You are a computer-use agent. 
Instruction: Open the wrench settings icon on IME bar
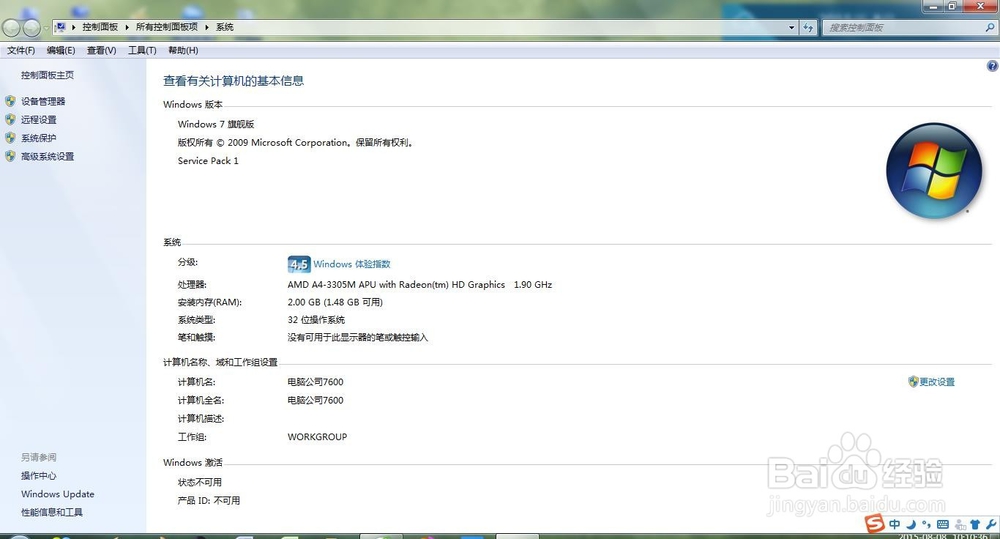coord(990,525)
